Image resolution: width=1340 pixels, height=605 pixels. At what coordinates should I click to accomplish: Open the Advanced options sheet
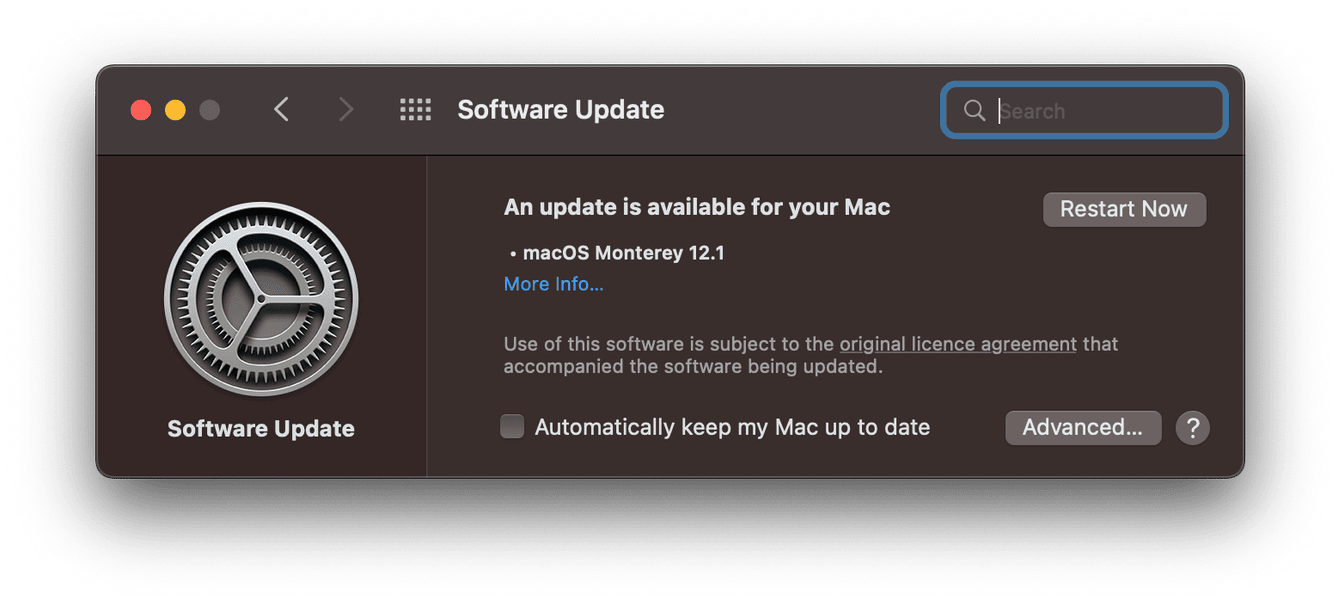coord(1083,427)
